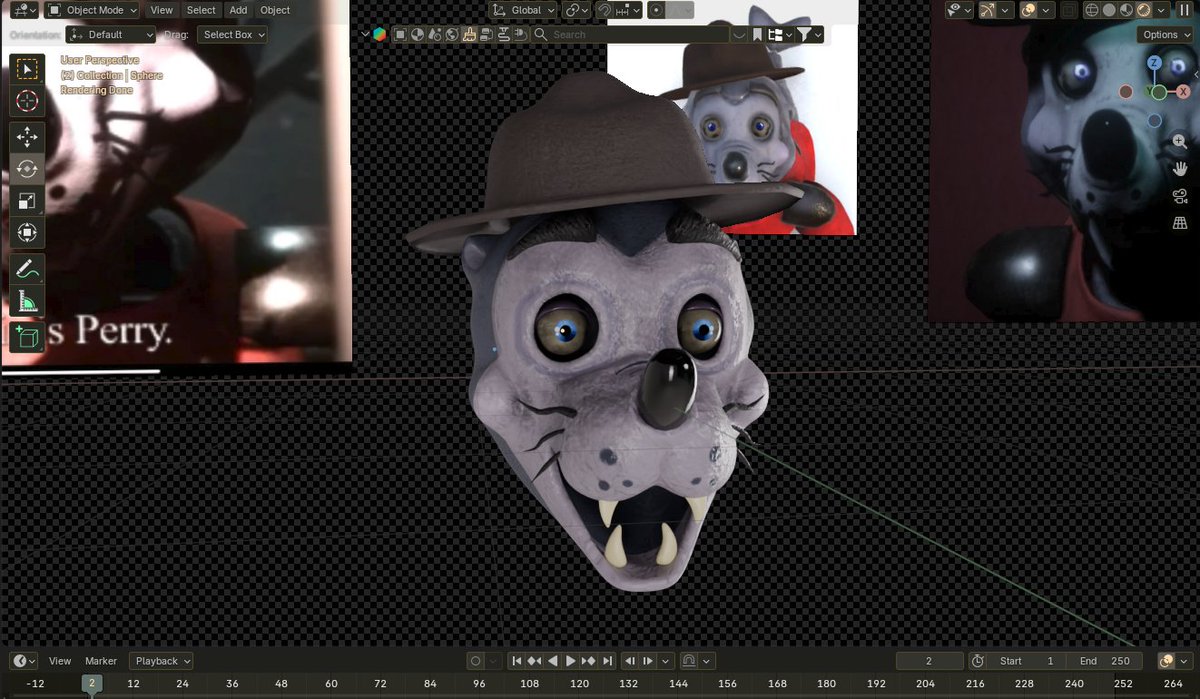
Task: Switch to rendered viewport shading
Action: [1146, 10]
